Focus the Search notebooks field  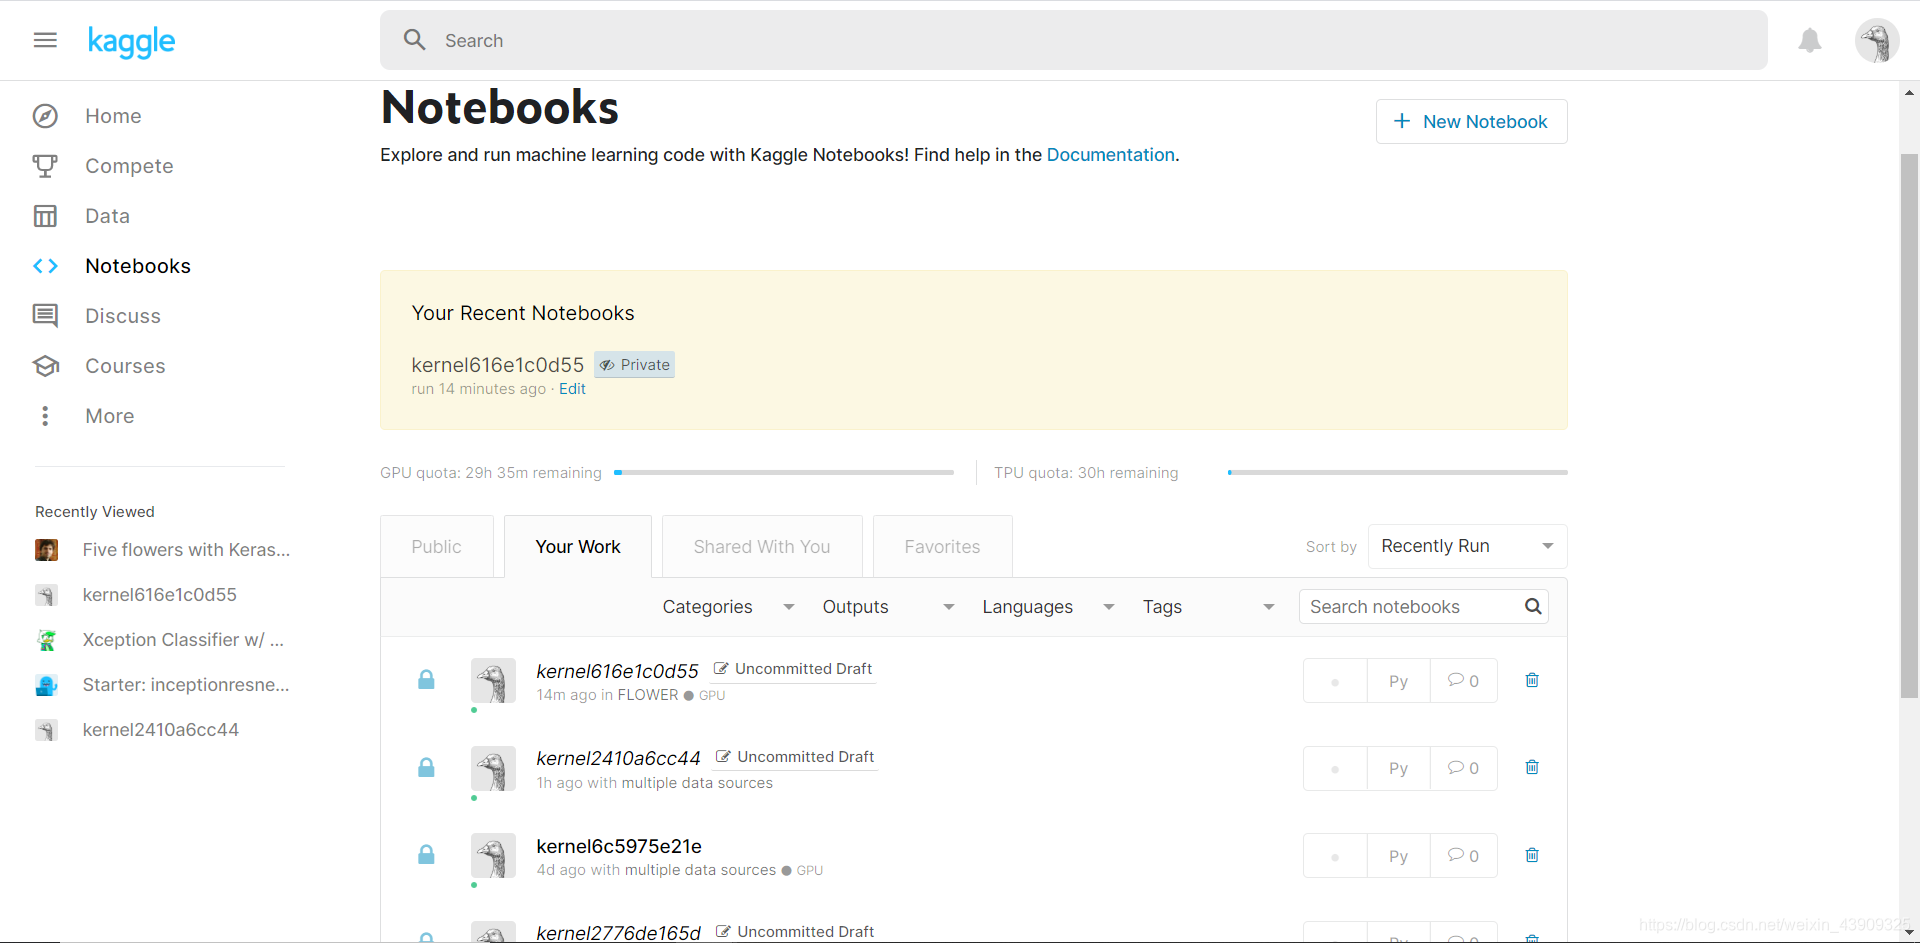click(x=1423, y=606)
